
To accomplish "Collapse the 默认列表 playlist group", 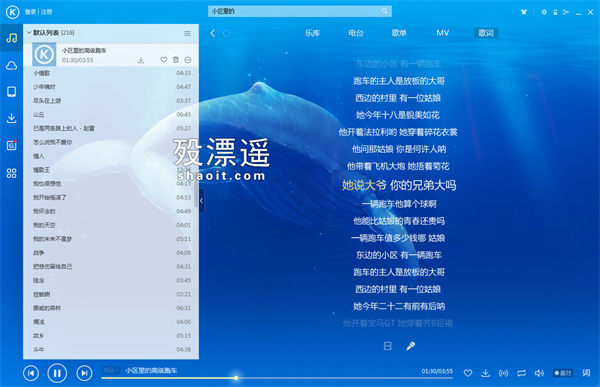I will pyautogui.click(x=29, y=33).
